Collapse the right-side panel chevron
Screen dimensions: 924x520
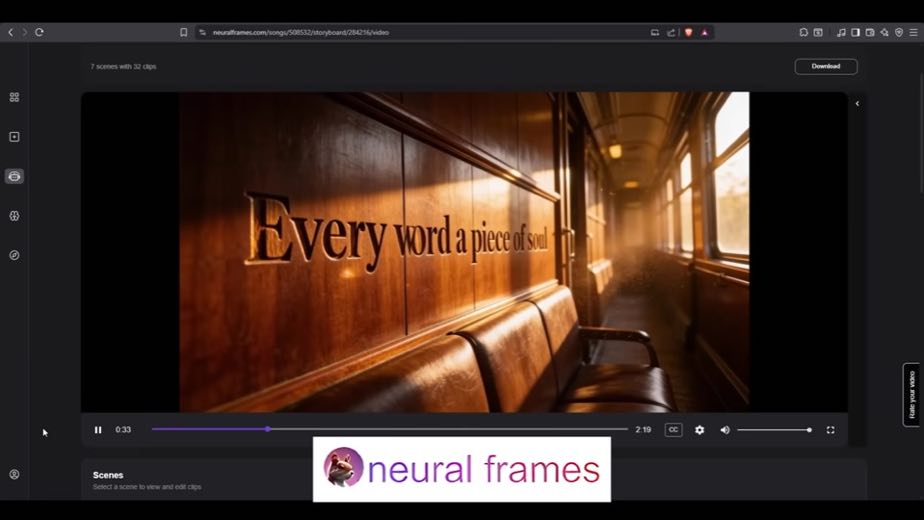[x=857, y=104]
